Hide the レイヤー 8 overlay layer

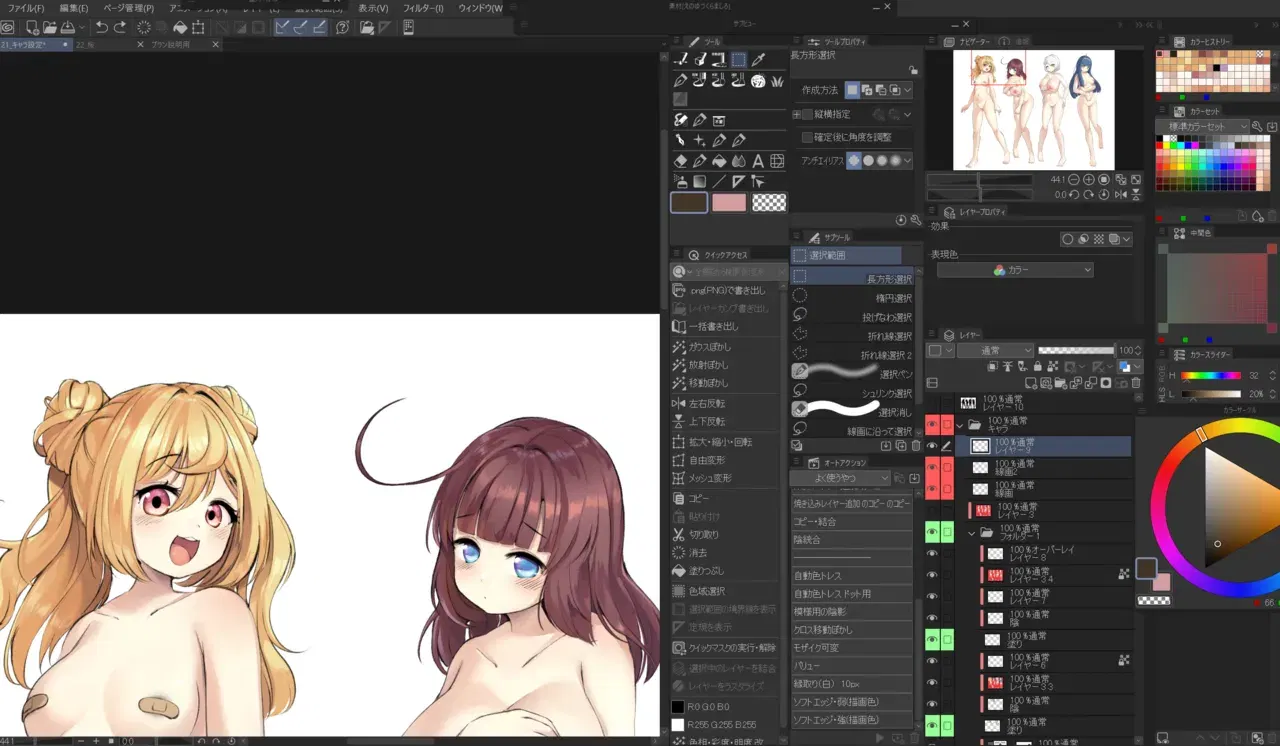932,553
